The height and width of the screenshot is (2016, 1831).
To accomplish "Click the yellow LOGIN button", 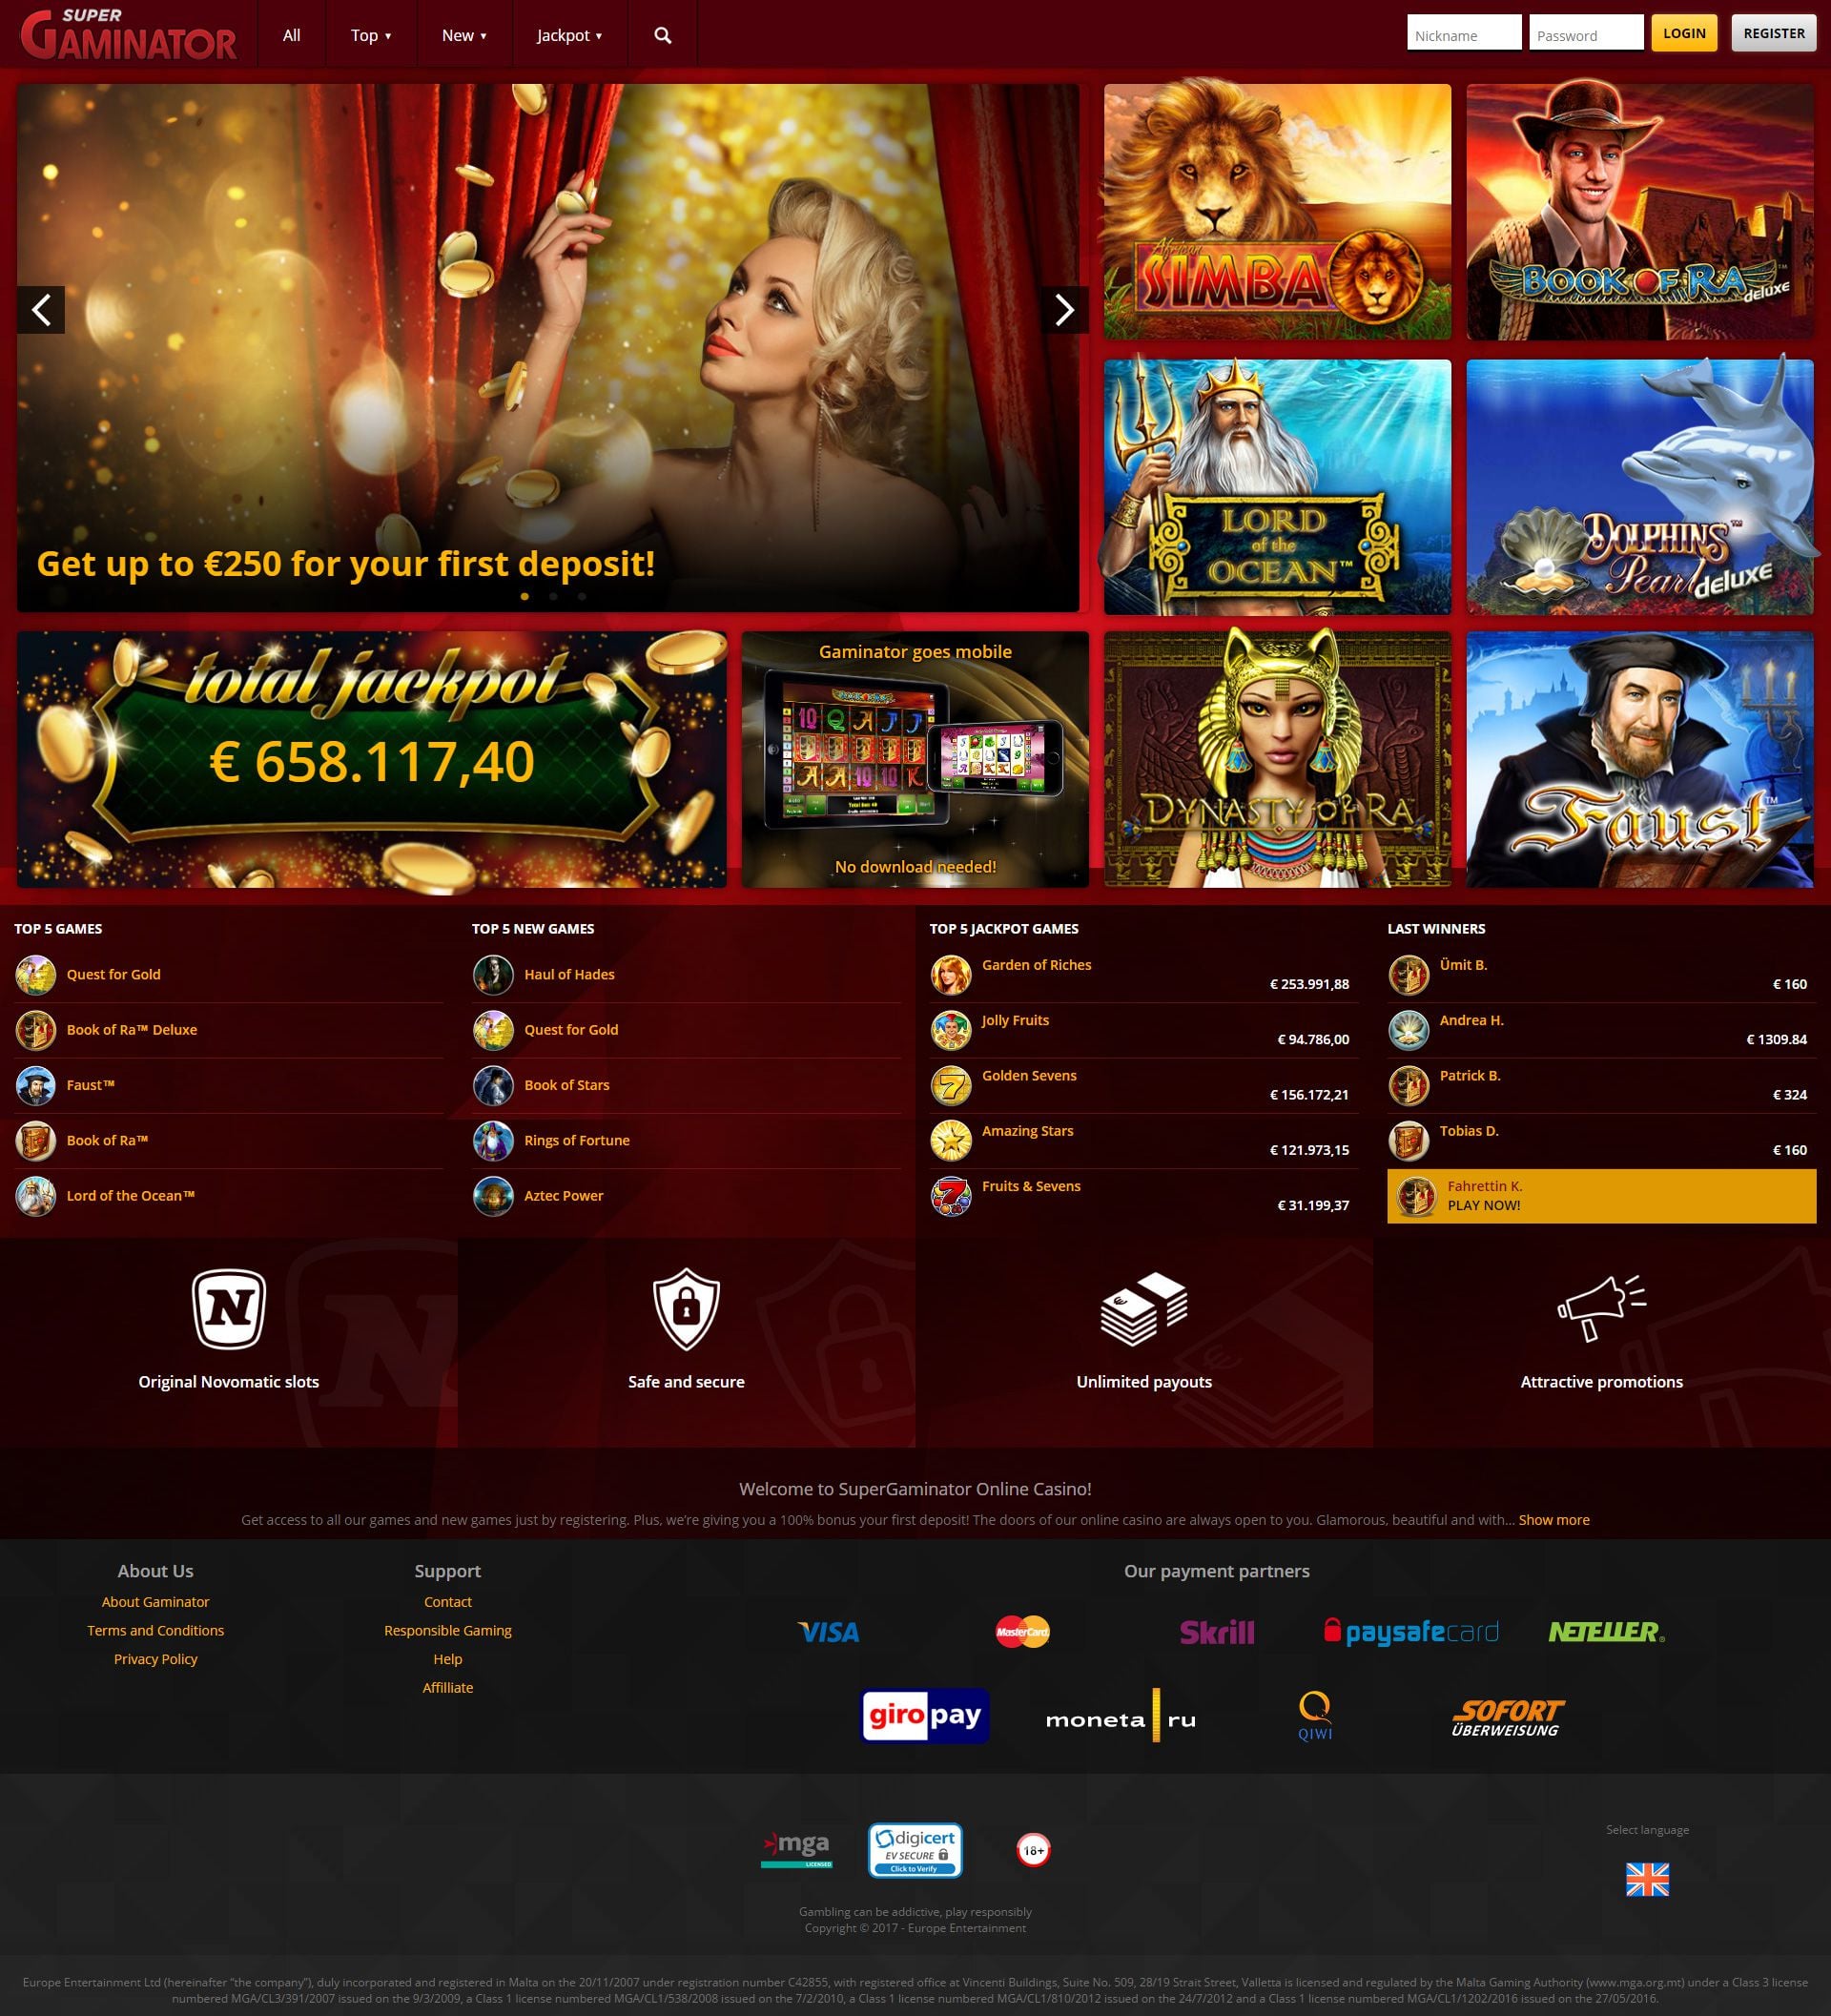I will (1684, 33).
